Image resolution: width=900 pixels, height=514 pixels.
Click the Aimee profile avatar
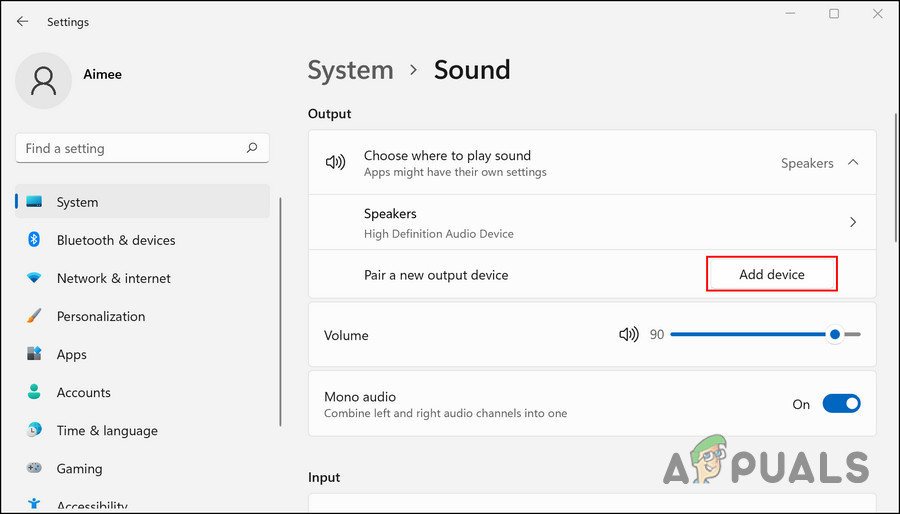coord(43,81)
